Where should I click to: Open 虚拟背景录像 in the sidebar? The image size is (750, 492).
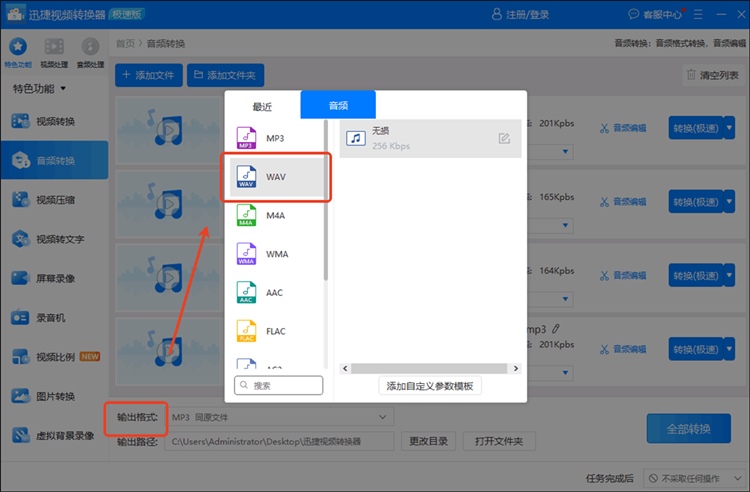click(53, 435)
